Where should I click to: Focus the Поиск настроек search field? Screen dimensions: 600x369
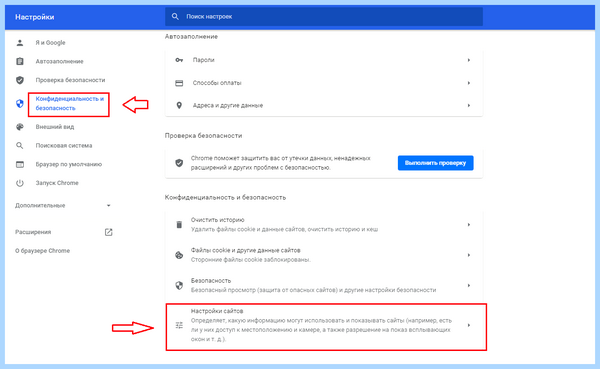click(324, 16)
